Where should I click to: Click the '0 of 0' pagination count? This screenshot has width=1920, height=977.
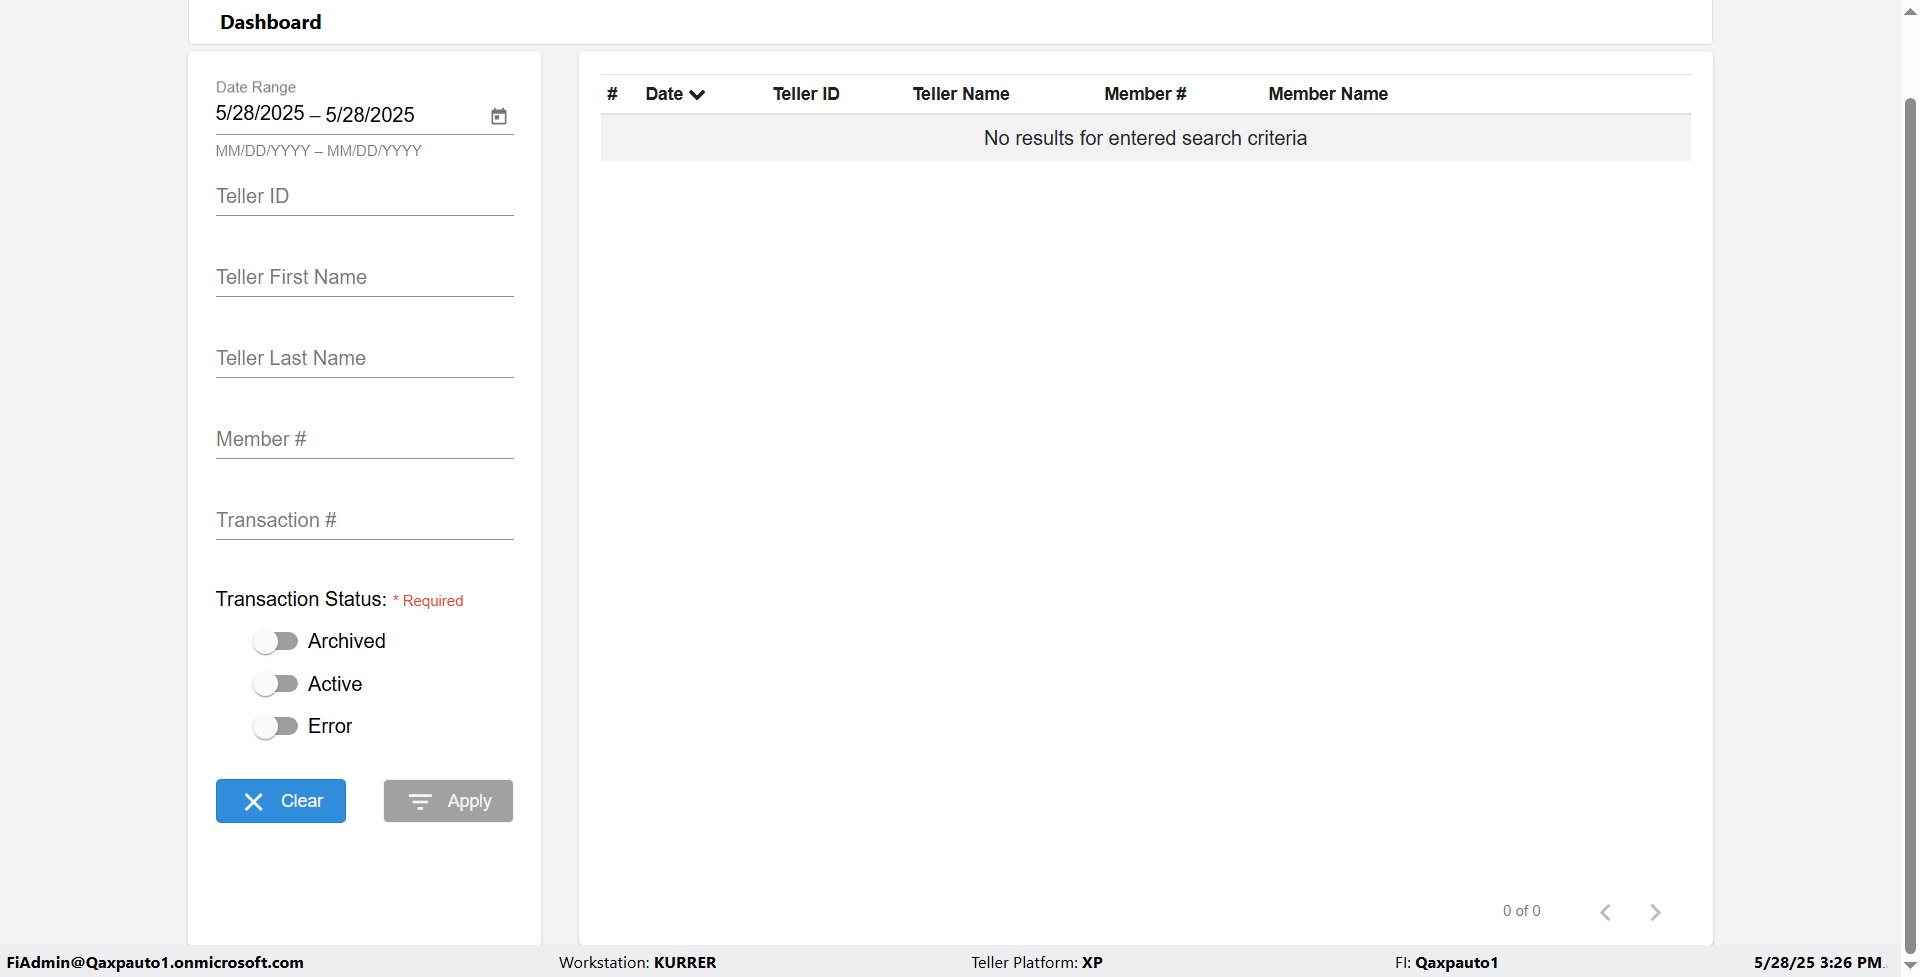coord(1521,911)
